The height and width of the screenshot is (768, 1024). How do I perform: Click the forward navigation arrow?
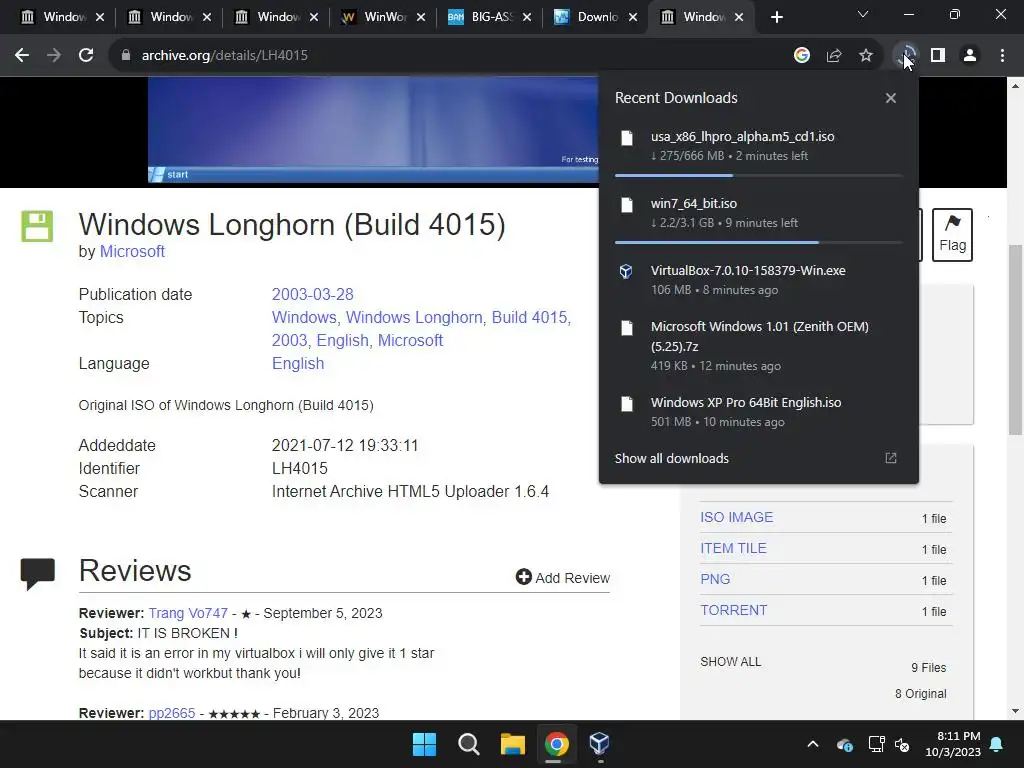point(54,56)
